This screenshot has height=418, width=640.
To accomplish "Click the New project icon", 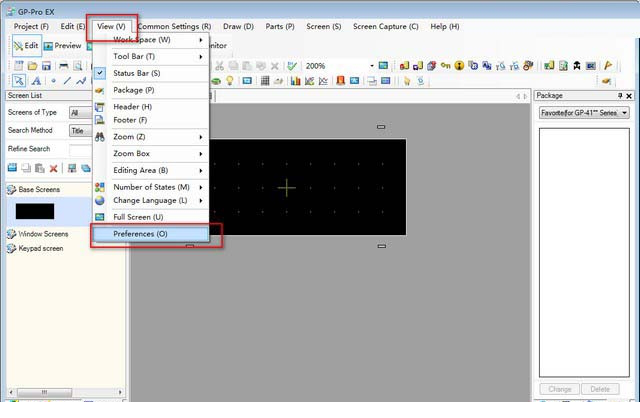I will pos(19,66).
